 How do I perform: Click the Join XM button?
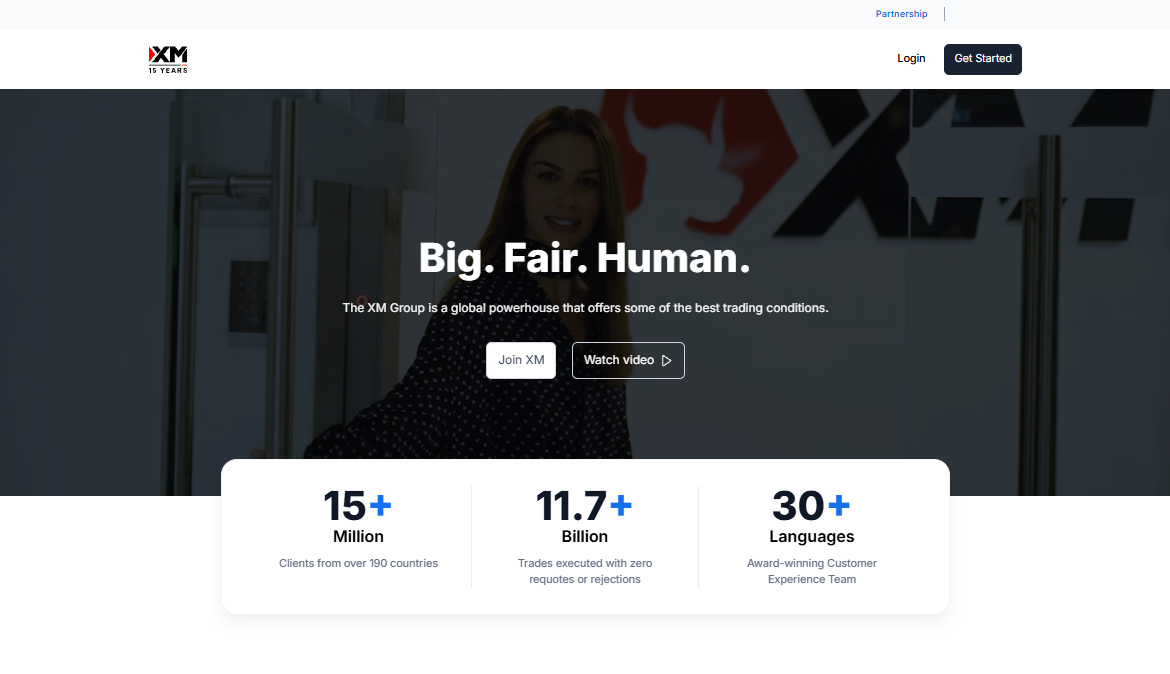(521, 361)
